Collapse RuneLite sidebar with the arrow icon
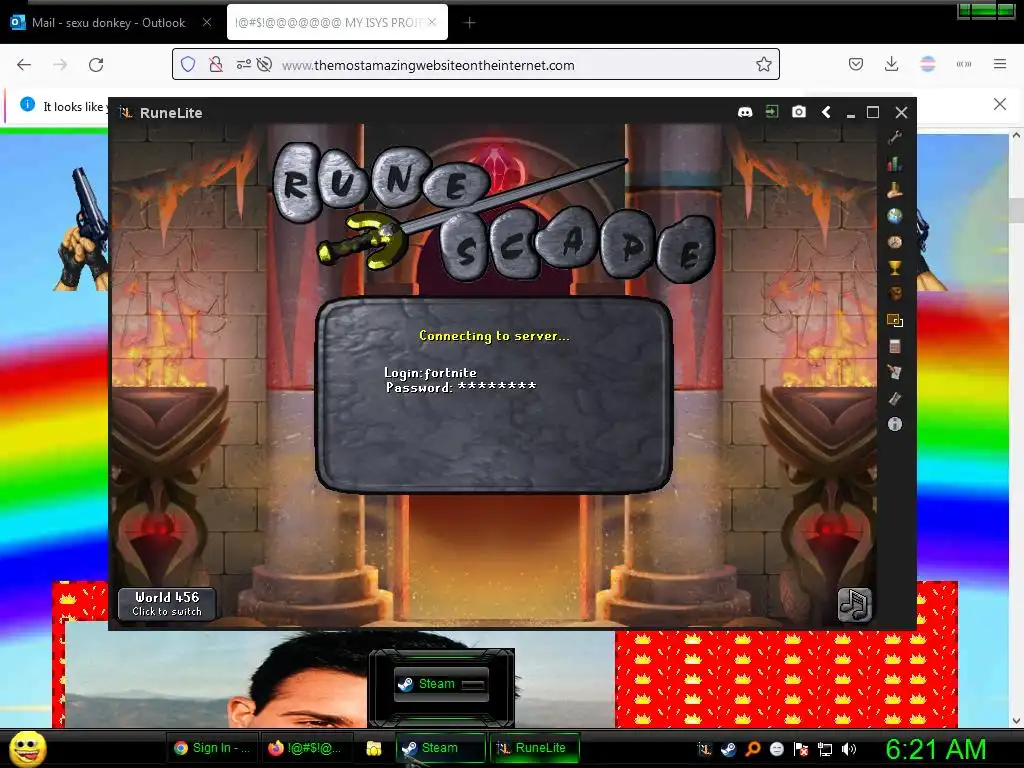1024x768 pixels. click(826, 112)
